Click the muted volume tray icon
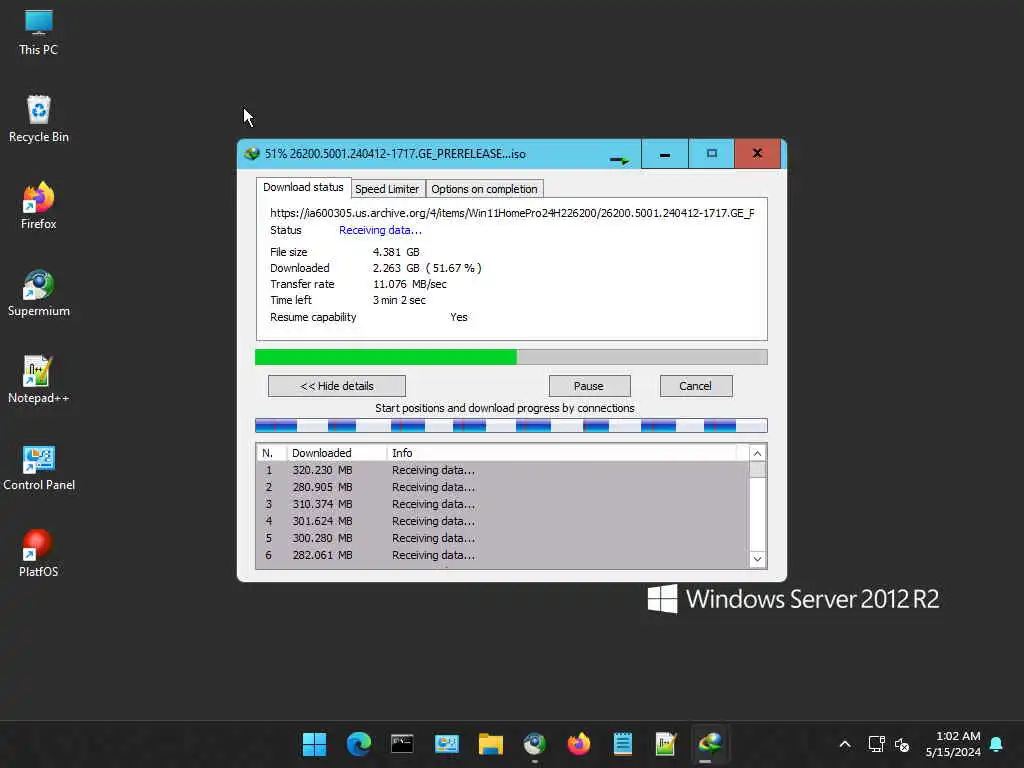The height and width of the screenshot is (768, 1024). 902,744
